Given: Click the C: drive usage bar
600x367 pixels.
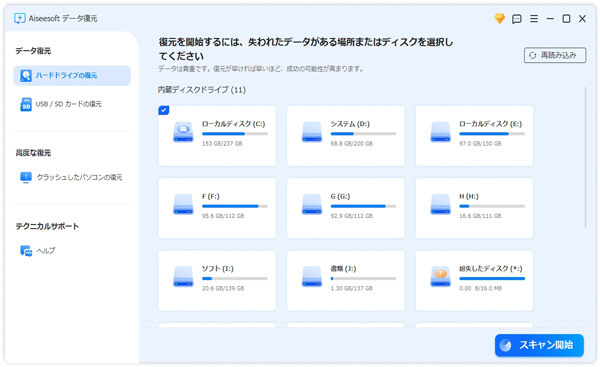Looking at the screenshot, I should (x=235, y=134).
